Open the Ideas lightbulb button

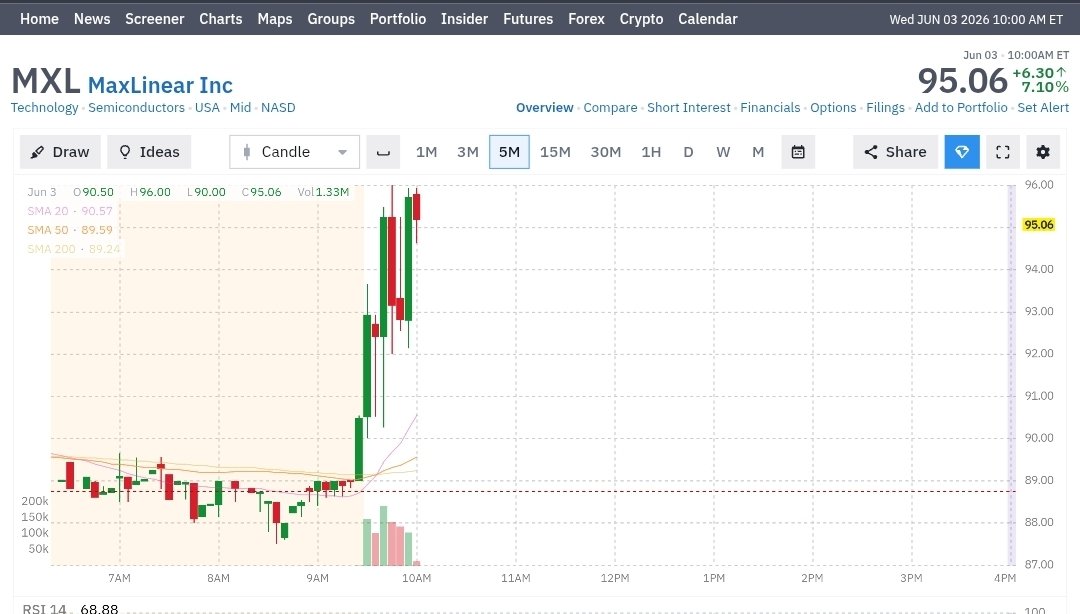149,152
